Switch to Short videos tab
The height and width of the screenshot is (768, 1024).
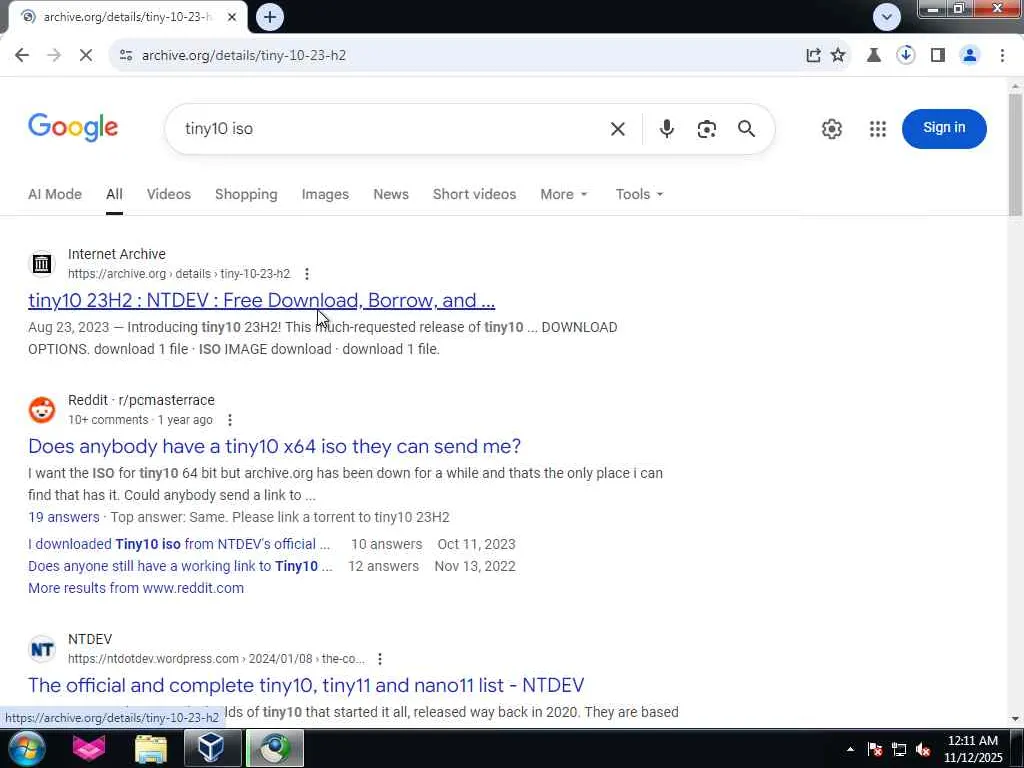474,194
